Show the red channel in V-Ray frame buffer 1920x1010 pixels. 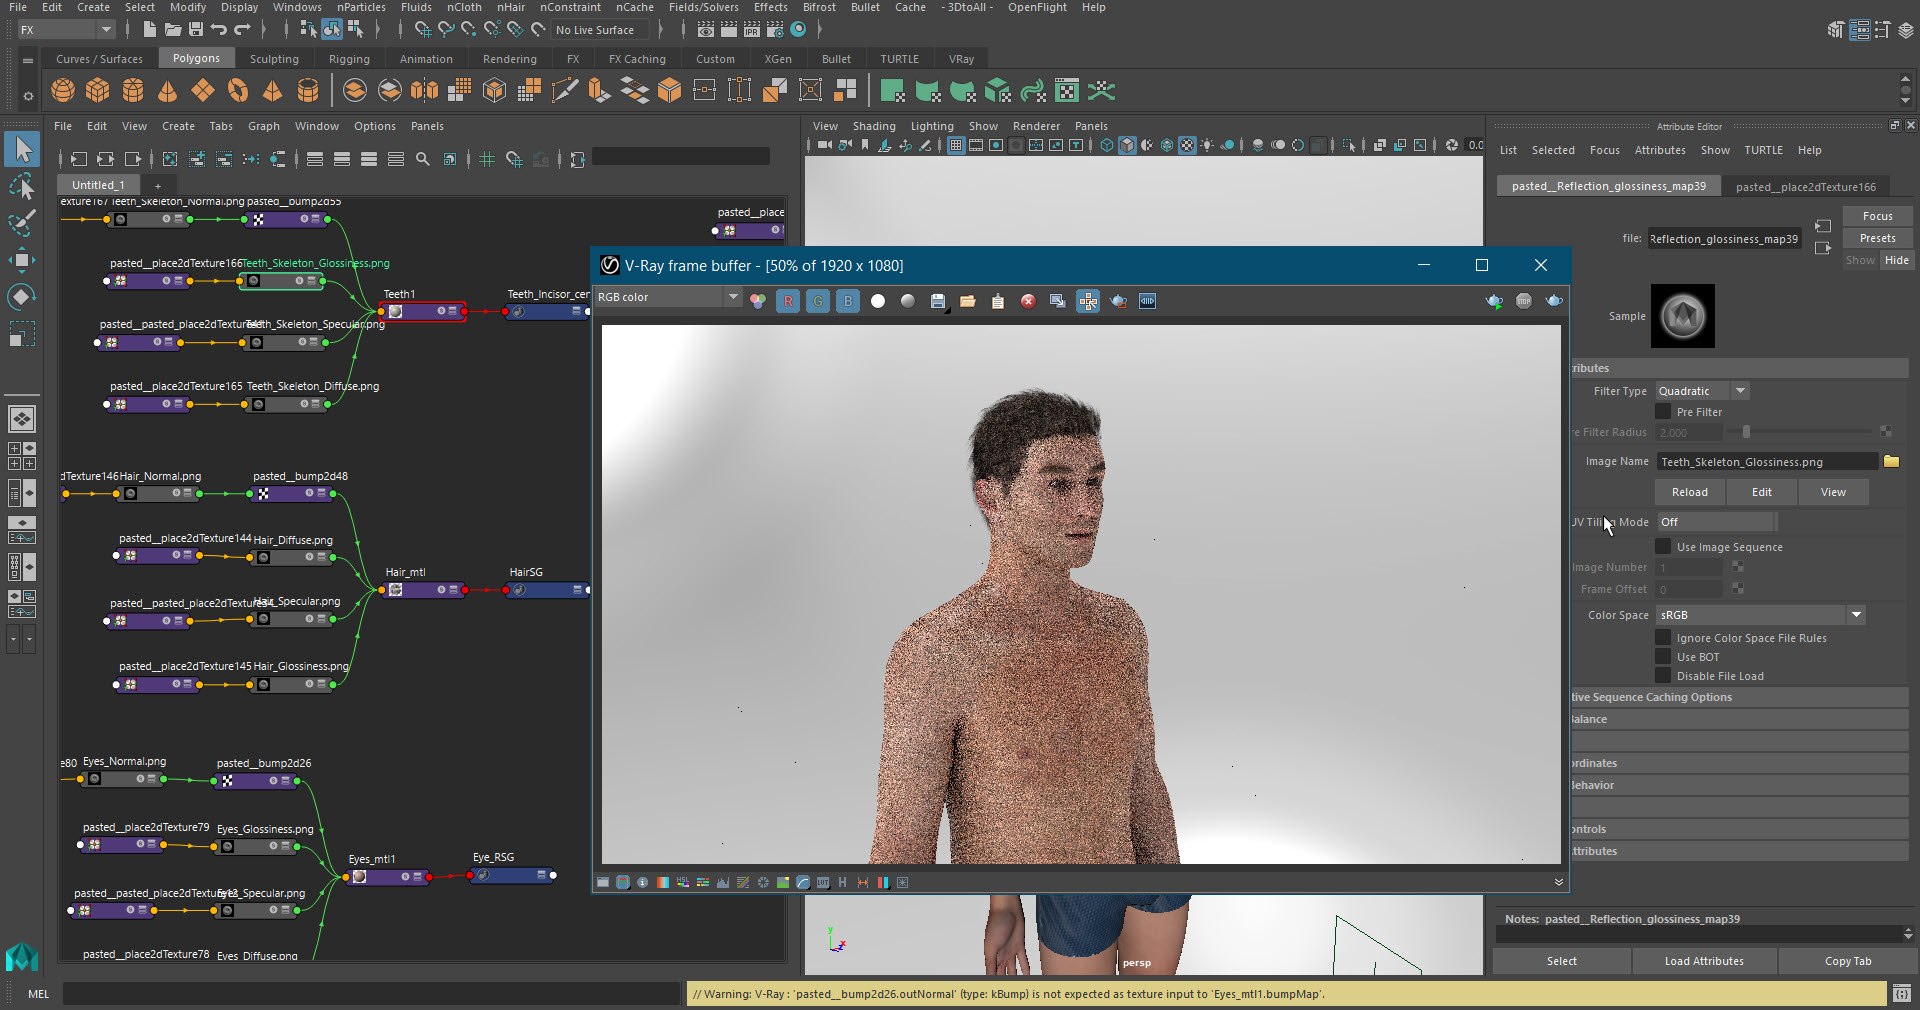pyautogui.click(x=788, y=301)
